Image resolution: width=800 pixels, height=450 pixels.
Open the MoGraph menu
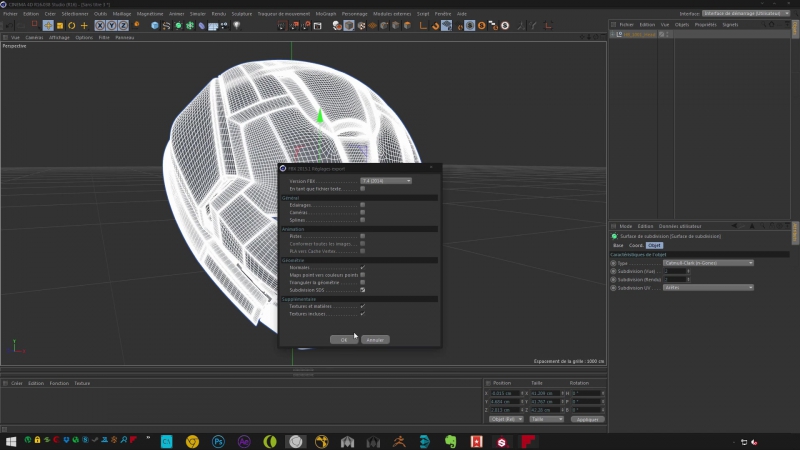click(x=326, y=14)
